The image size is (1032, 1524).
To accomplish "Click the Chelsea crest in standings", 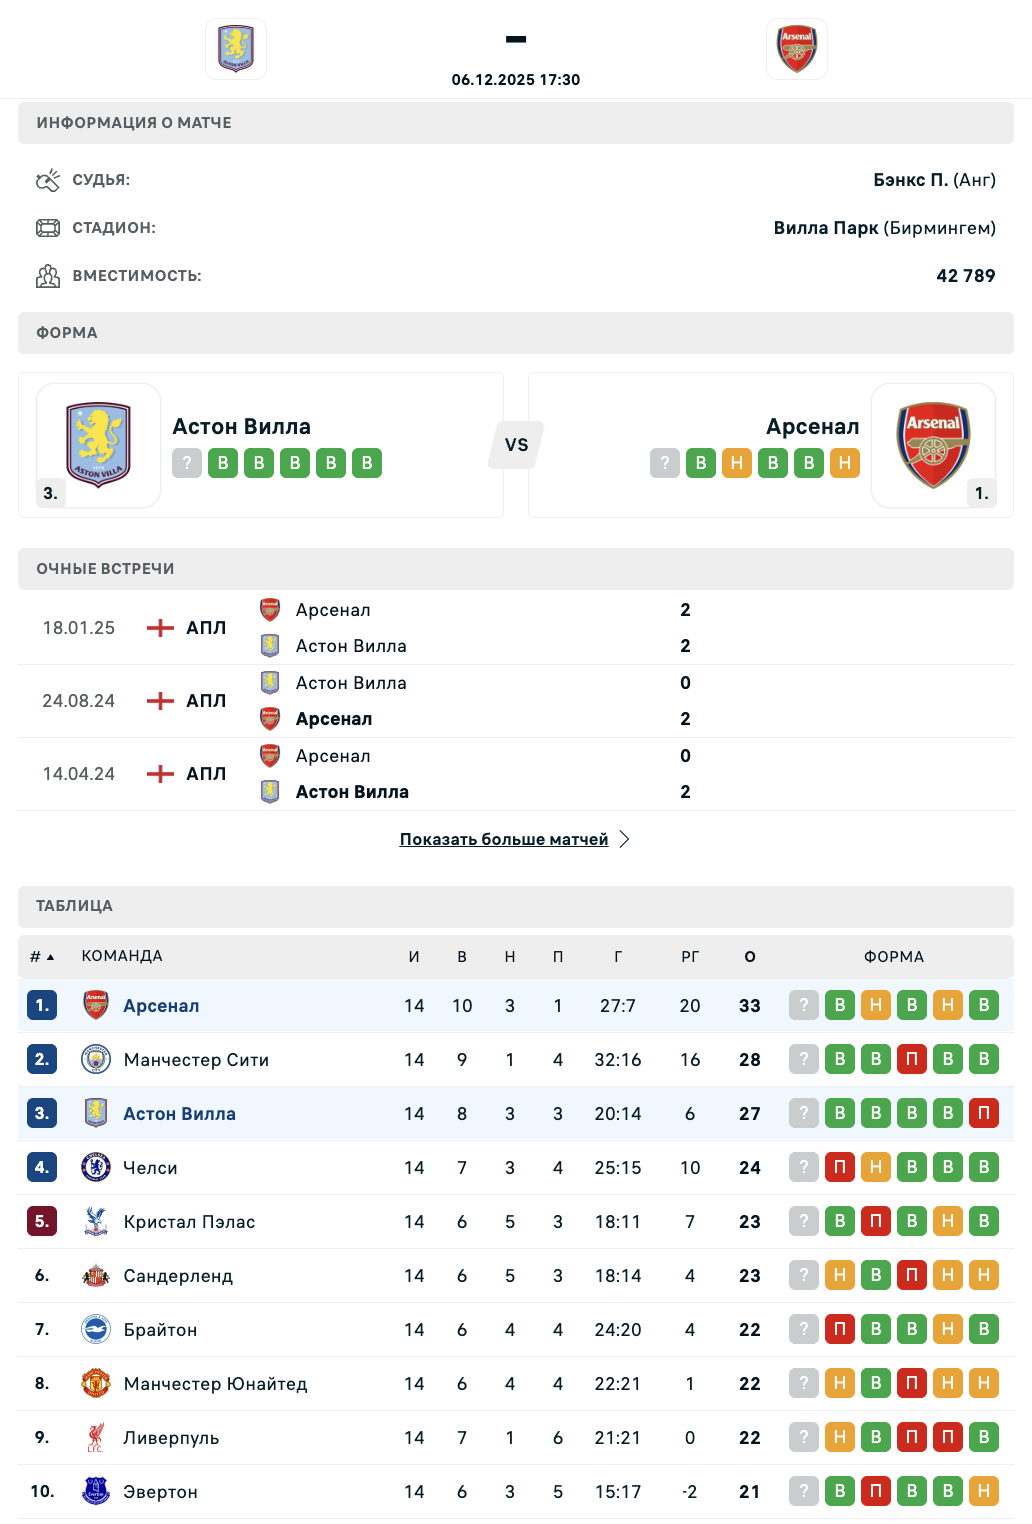I will [x=96, y=1167].
